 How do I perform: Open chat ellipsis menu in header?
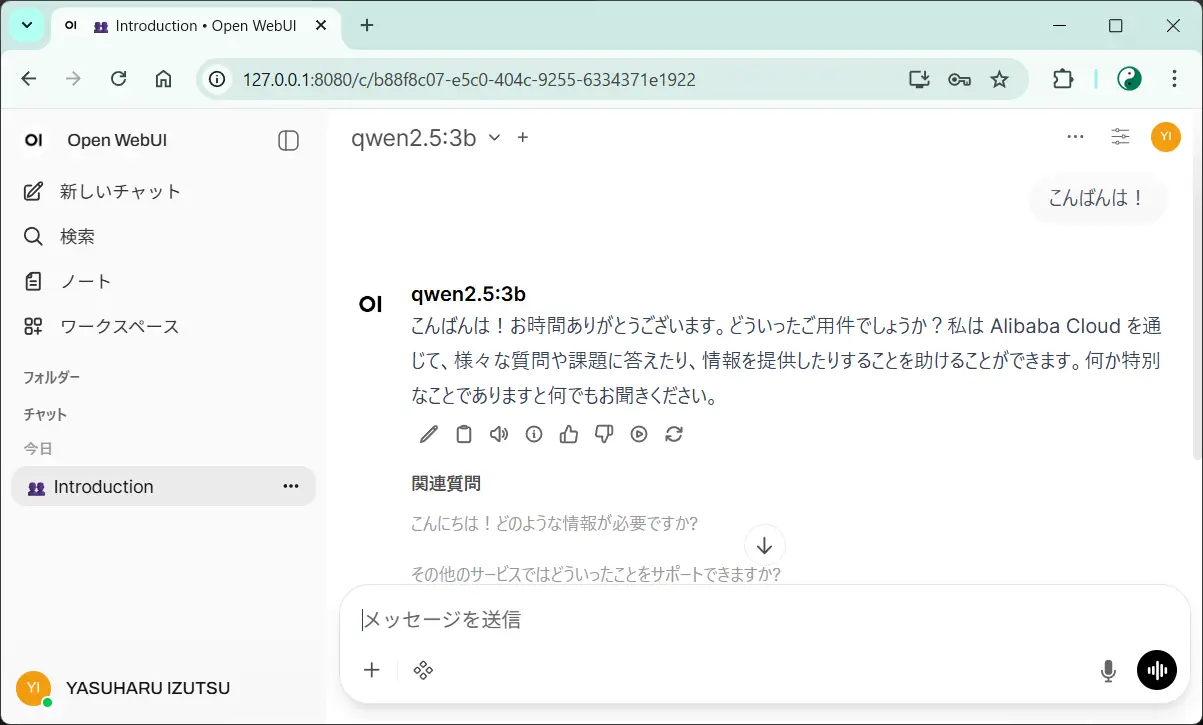tap(1076, 137)
